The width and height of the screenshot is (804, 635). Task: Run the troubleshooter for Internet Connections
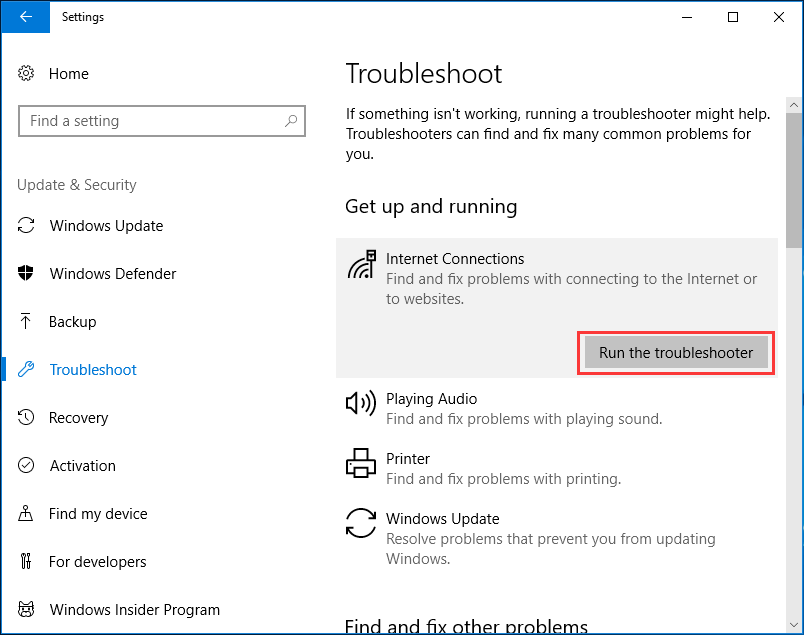676,352
